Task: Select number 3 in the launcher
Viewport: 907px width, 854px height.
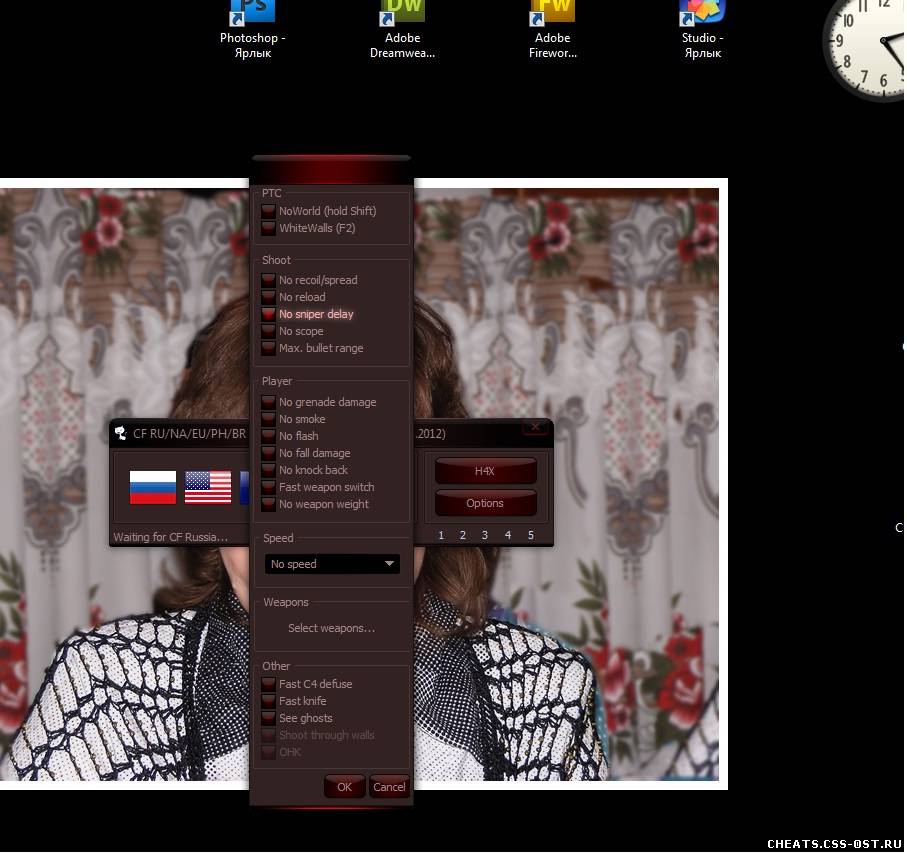Action: (485, 535)
